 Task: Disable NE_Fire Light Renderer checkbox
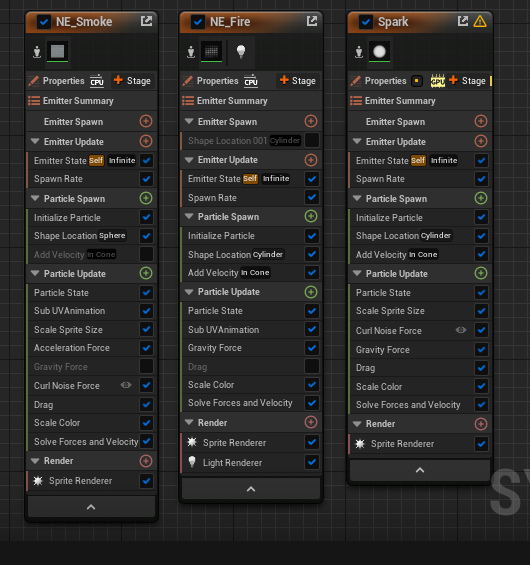[x=312, y=462]
